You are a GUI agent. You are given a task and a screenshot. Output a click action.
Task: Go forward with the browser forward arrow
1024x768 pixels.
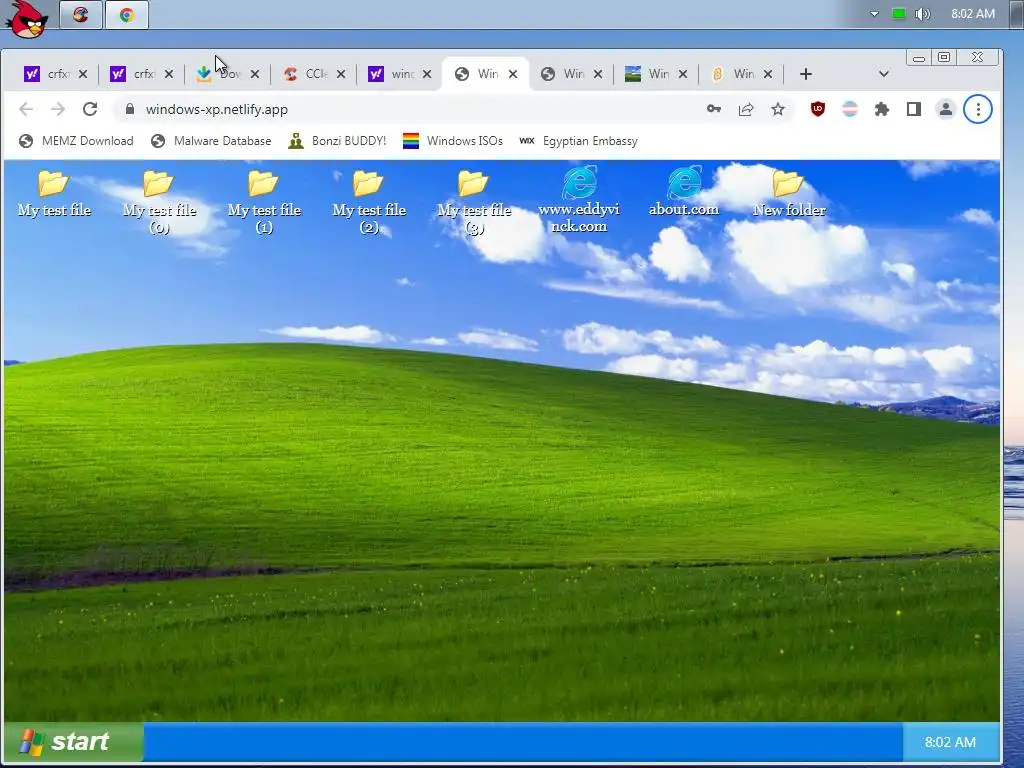pyautogui.click(x=58, y=109)
